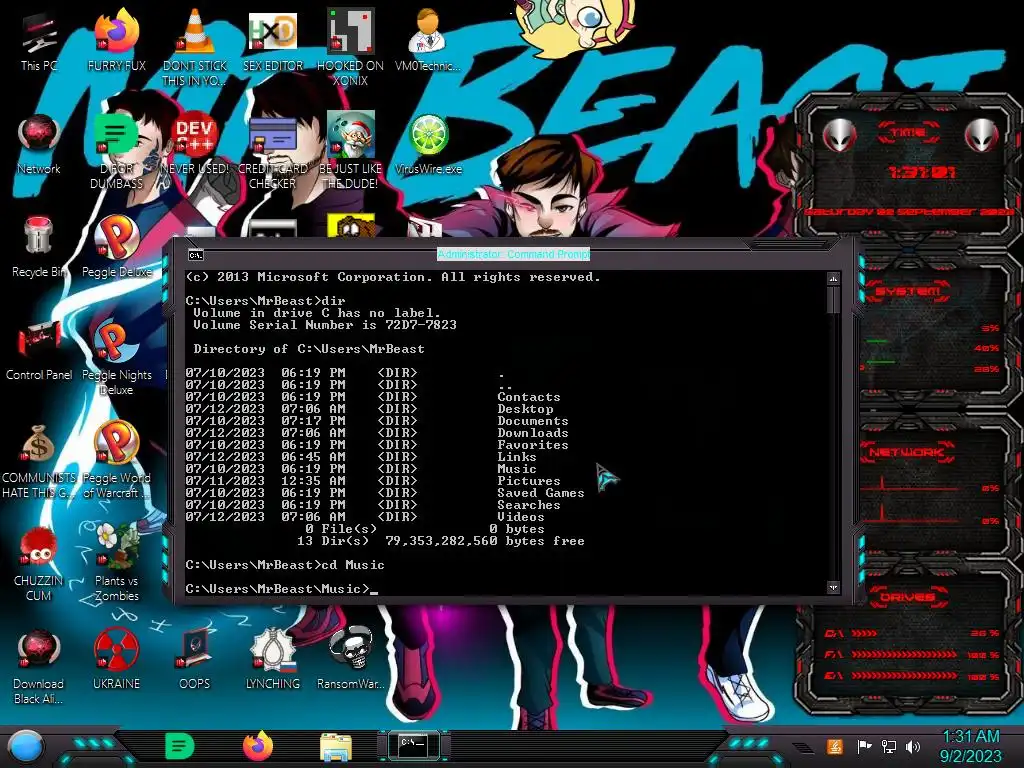Viewport: 1024px width, 768px height.
Task: Open the HxD SEX EDITOR shortcut
Action: 272,42
